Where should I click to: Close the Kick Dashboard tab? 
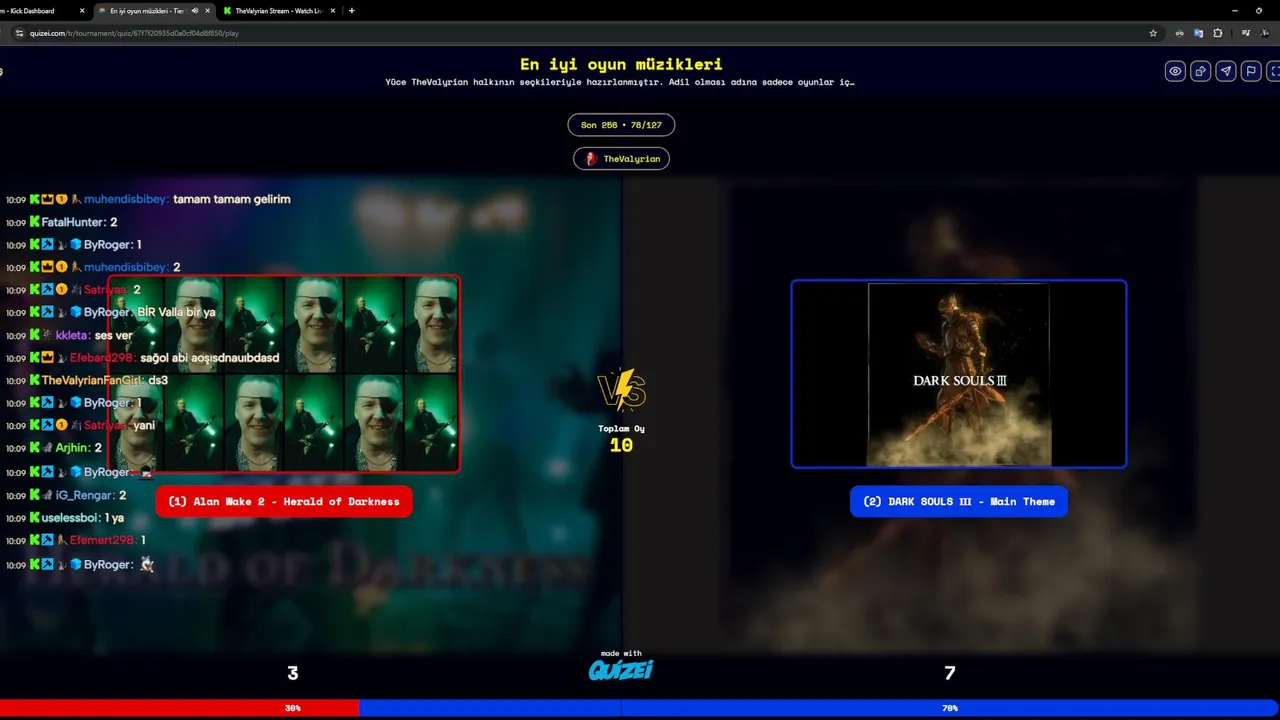pyautogui.click(x=82, y=11)
